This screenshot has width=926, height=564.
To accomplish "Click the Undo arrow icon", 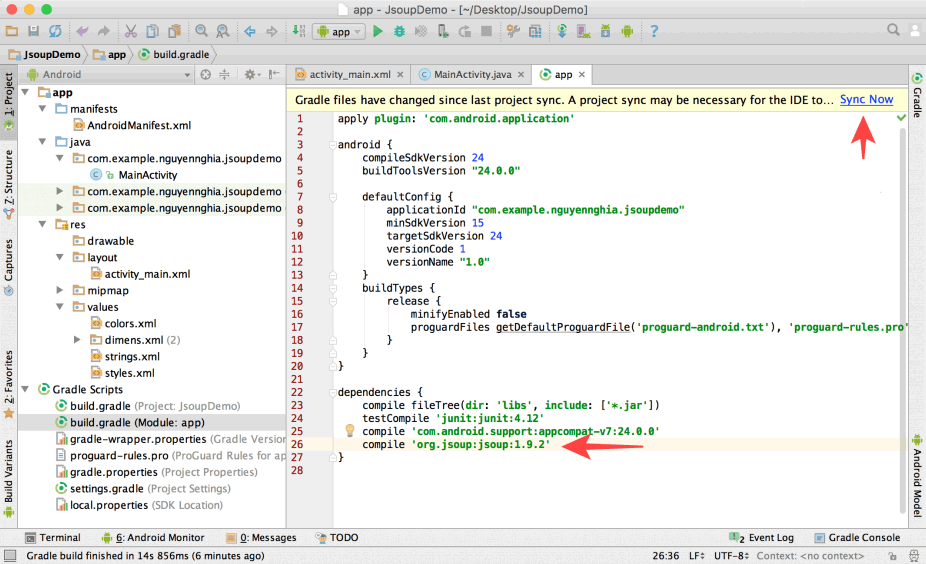I will 82,31.
